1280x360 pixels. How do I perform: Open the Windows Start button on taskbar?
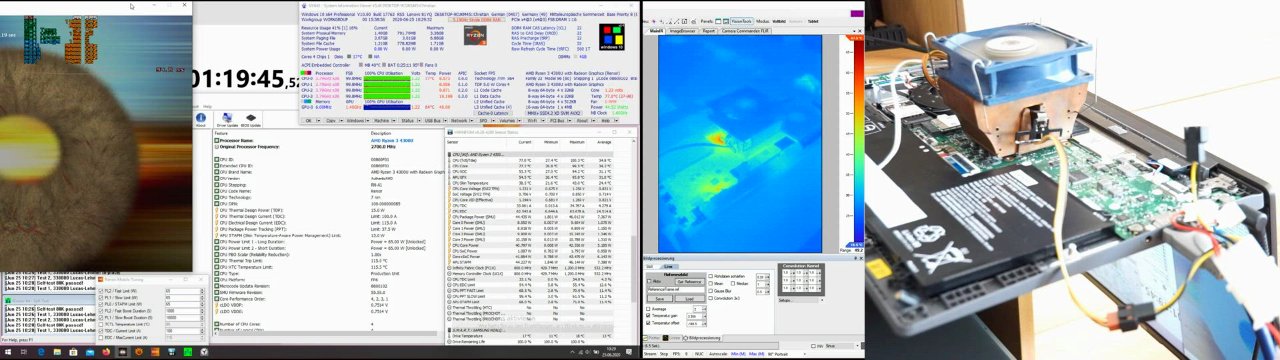point(8,352)
